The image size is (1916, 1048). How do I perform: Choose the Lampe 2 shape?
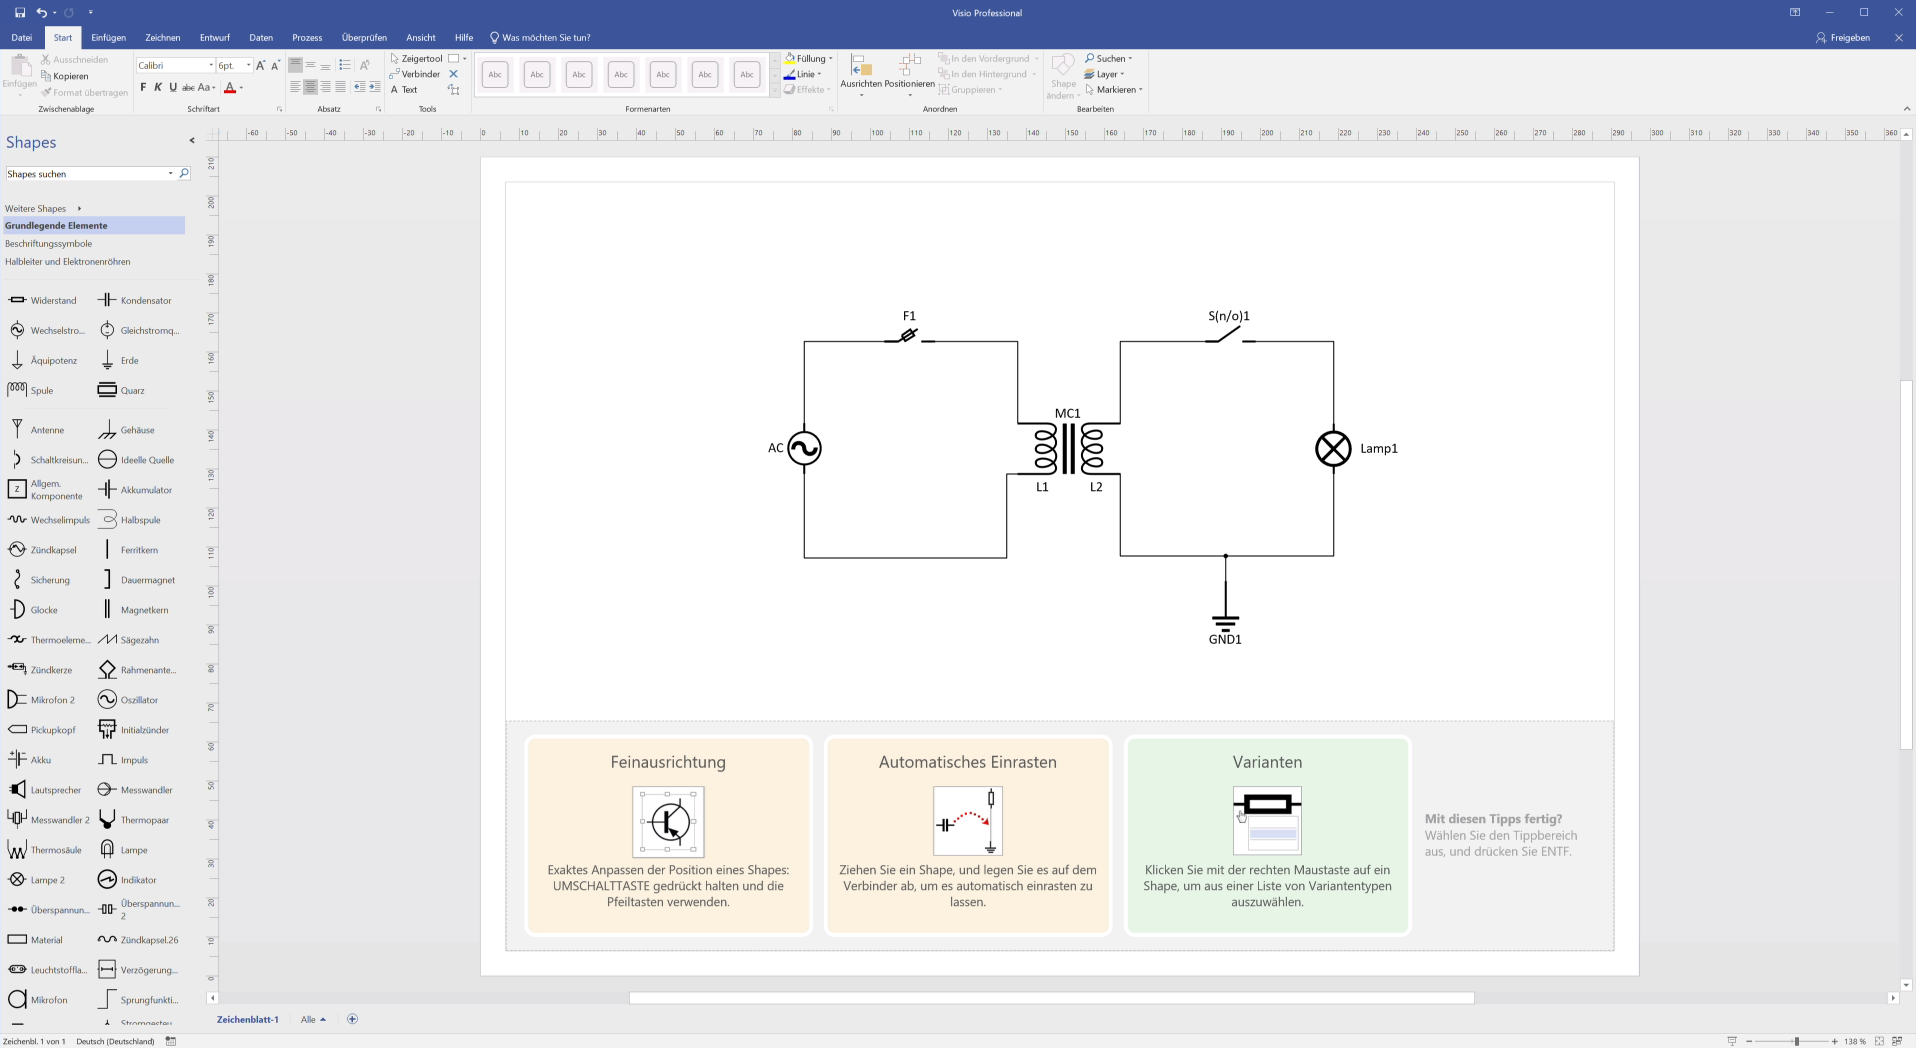(x=37, y=880)
